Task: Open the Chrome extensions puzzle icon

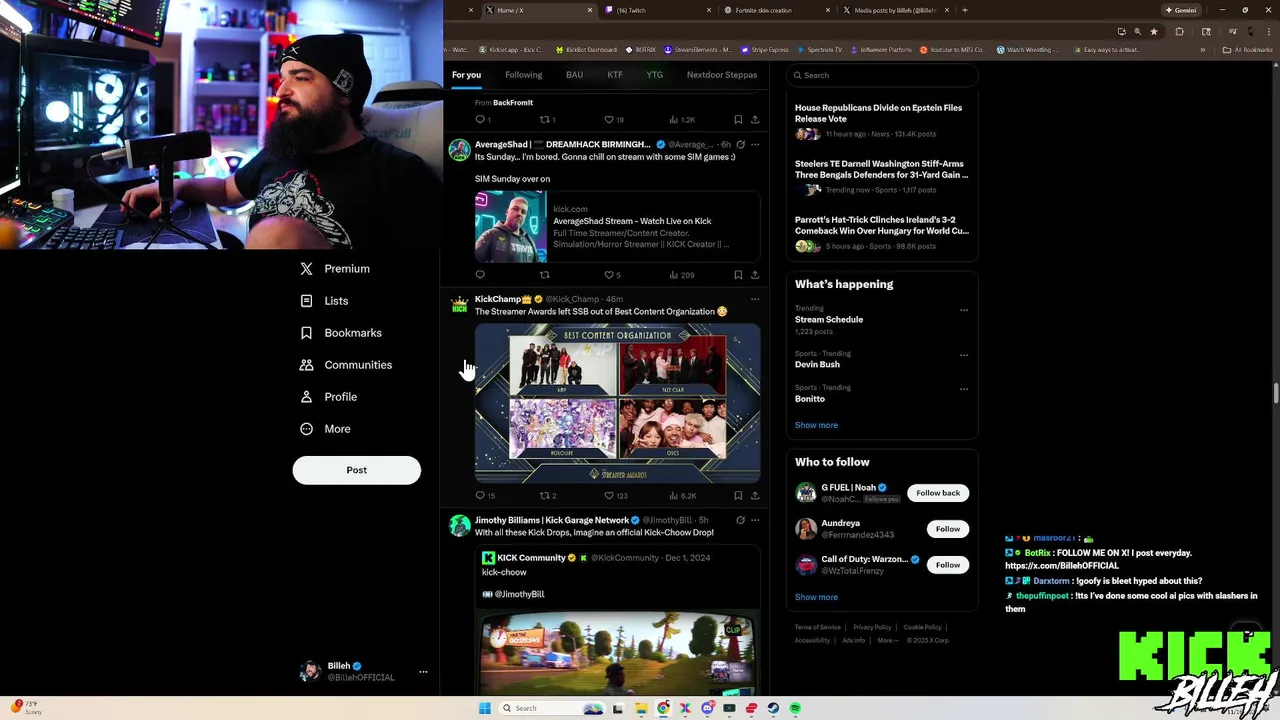Action: (x=1179, y=31)
